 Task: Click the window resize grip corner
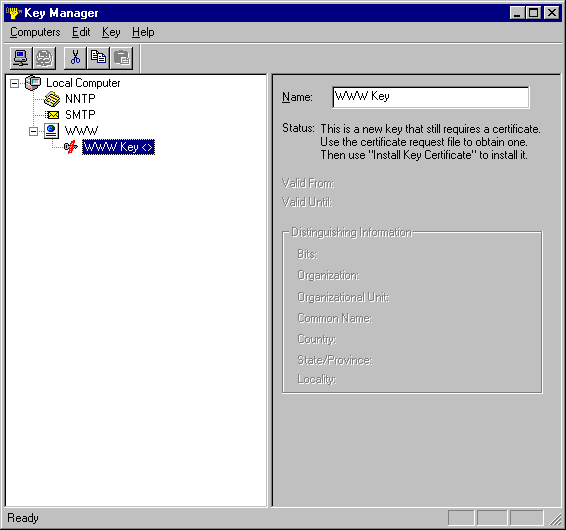pyautogui.click(x=555, y=519)
